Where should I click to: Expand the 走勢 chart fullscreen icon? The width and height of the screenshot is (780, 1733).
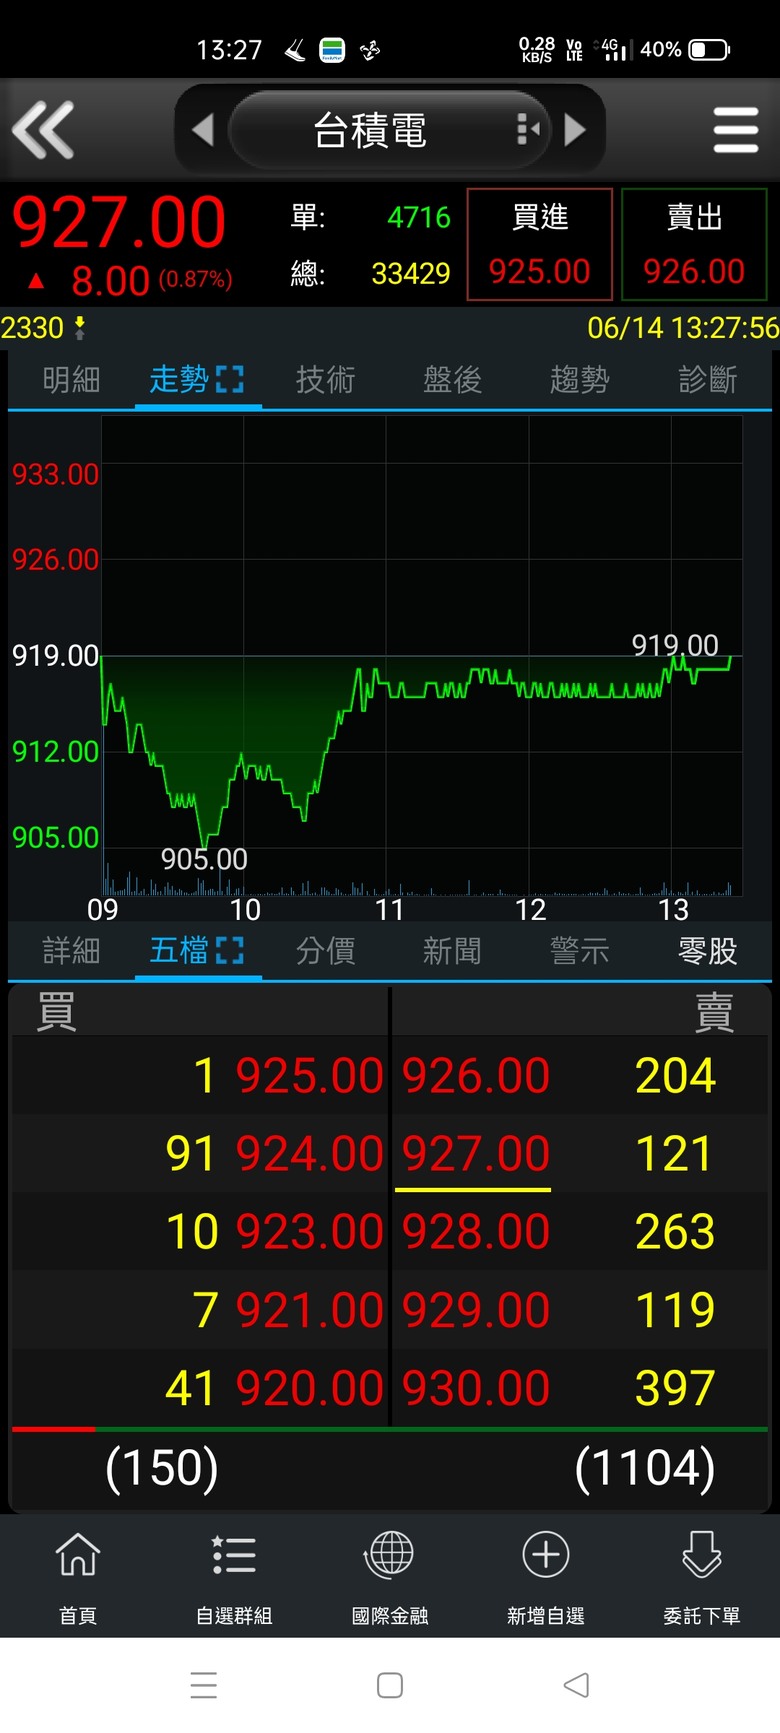(230, 379)
